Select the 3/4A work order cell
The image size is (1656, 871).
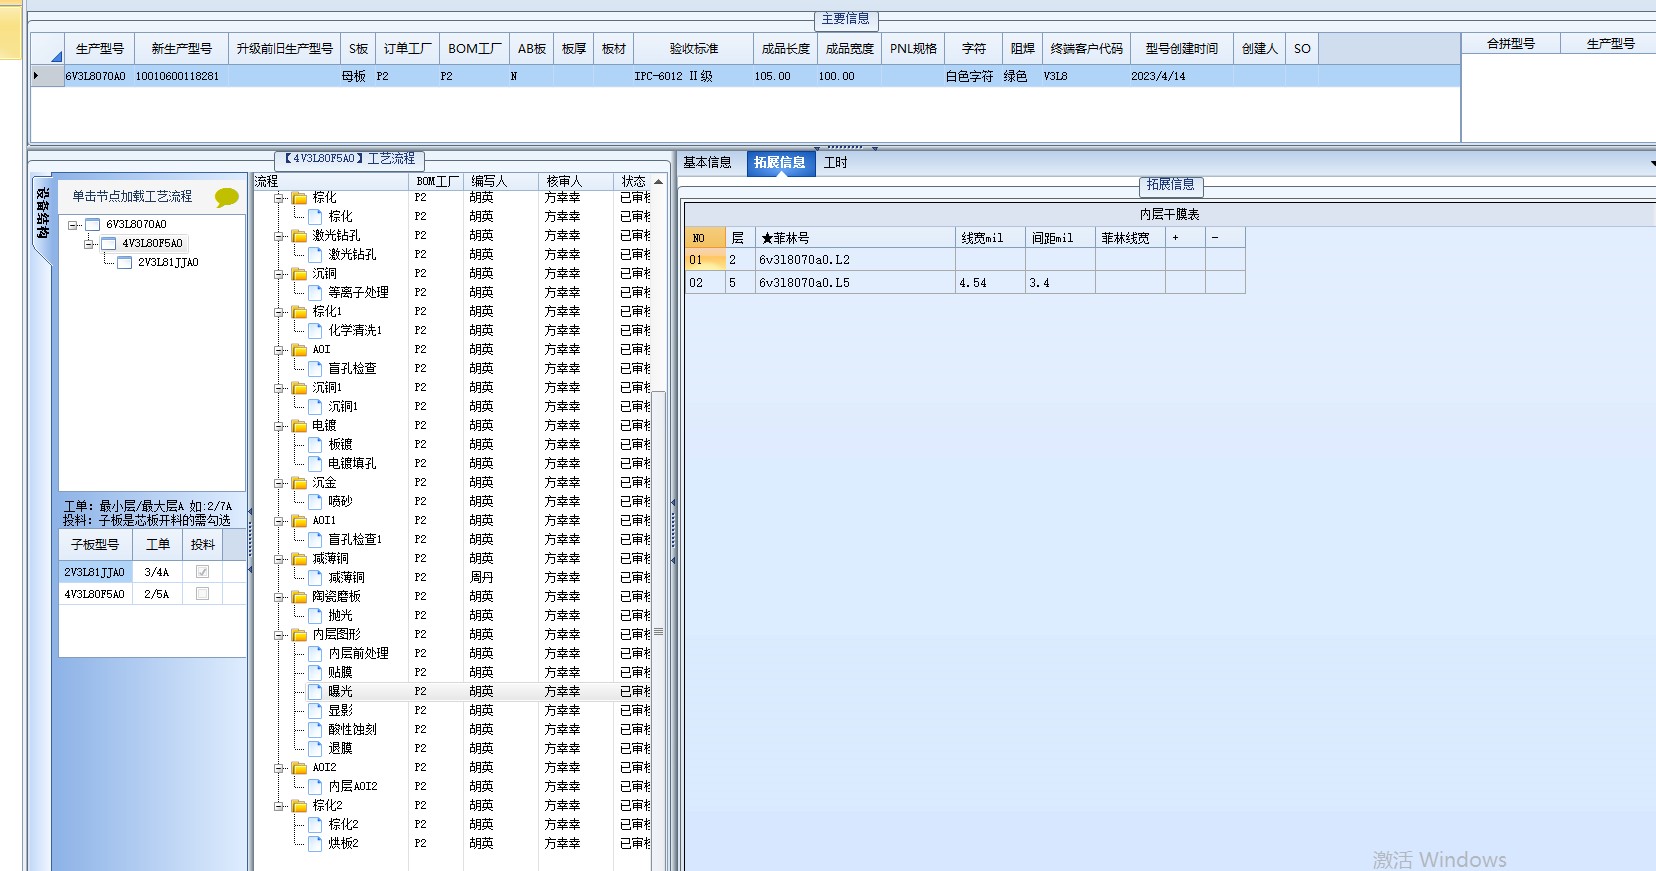[x=157, y=572]
